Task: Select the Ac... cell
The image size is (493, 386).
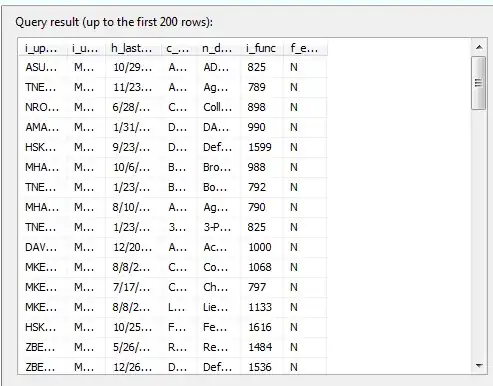Action: 218,247
